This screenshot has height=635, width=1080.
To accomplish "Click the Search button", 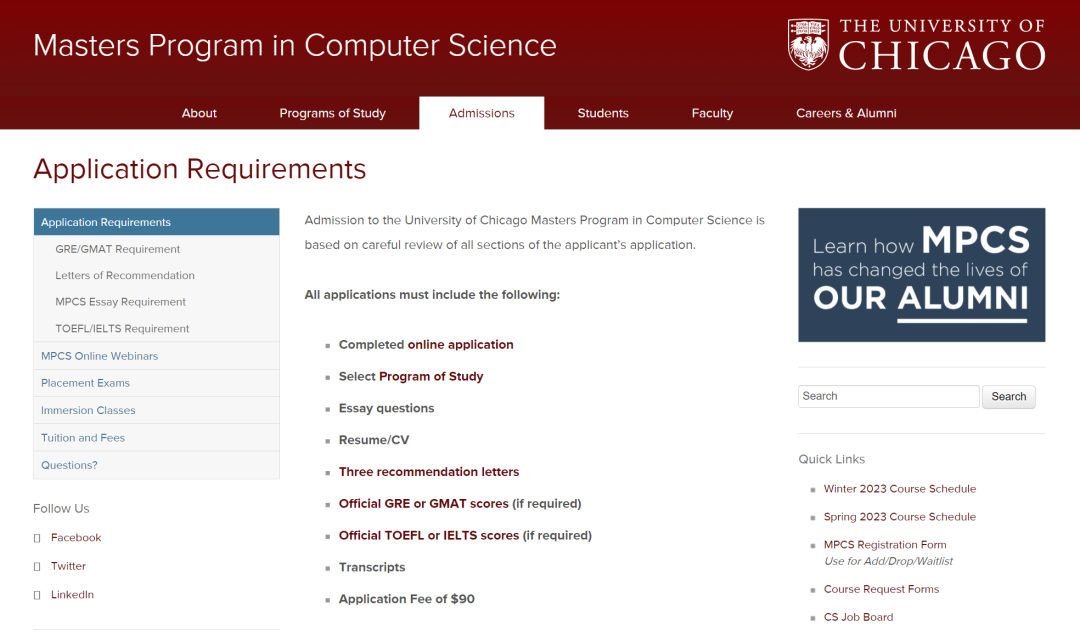I will 1008,396.
